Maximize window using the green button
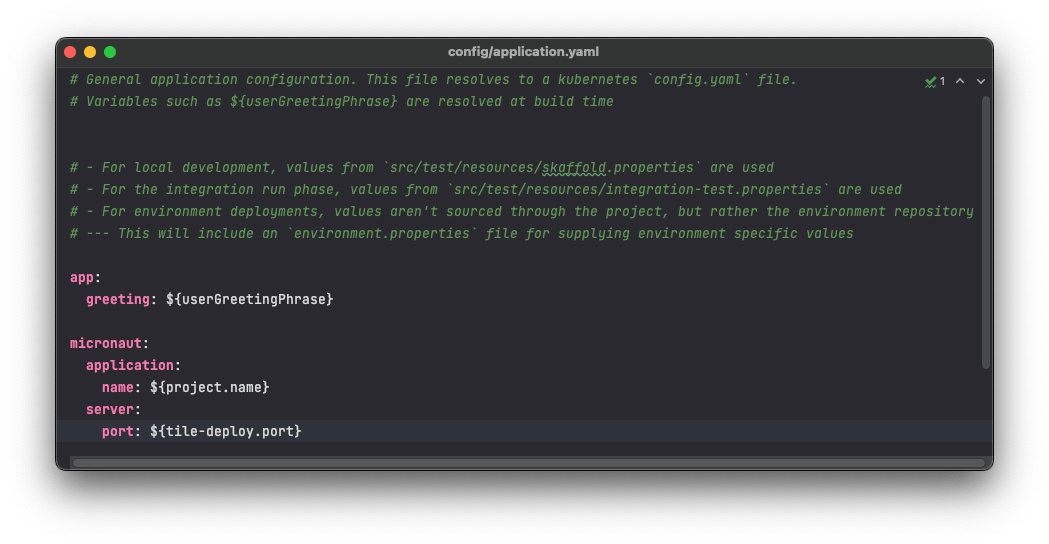 click(x=110, y=52)
